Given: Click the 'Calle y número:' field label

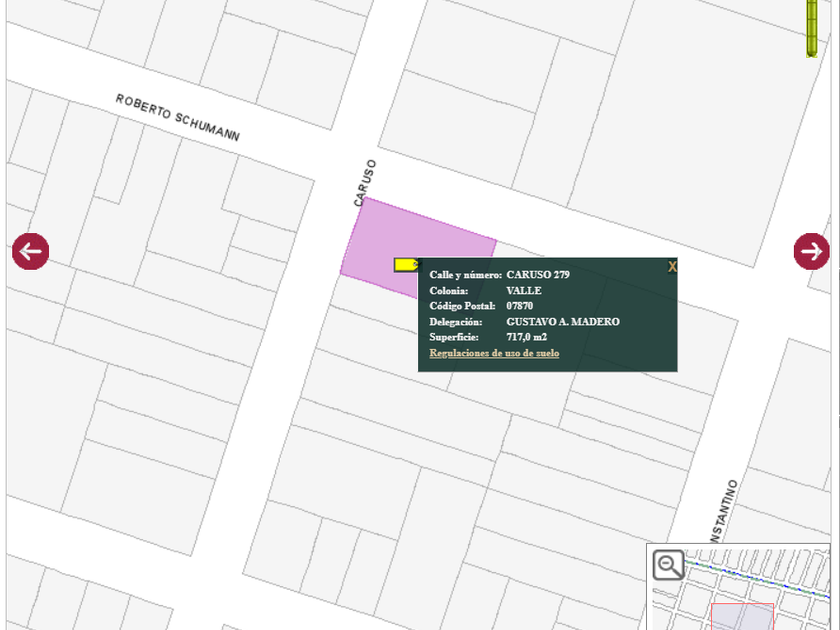Looking at the screenshot, I should coord(465,274).
